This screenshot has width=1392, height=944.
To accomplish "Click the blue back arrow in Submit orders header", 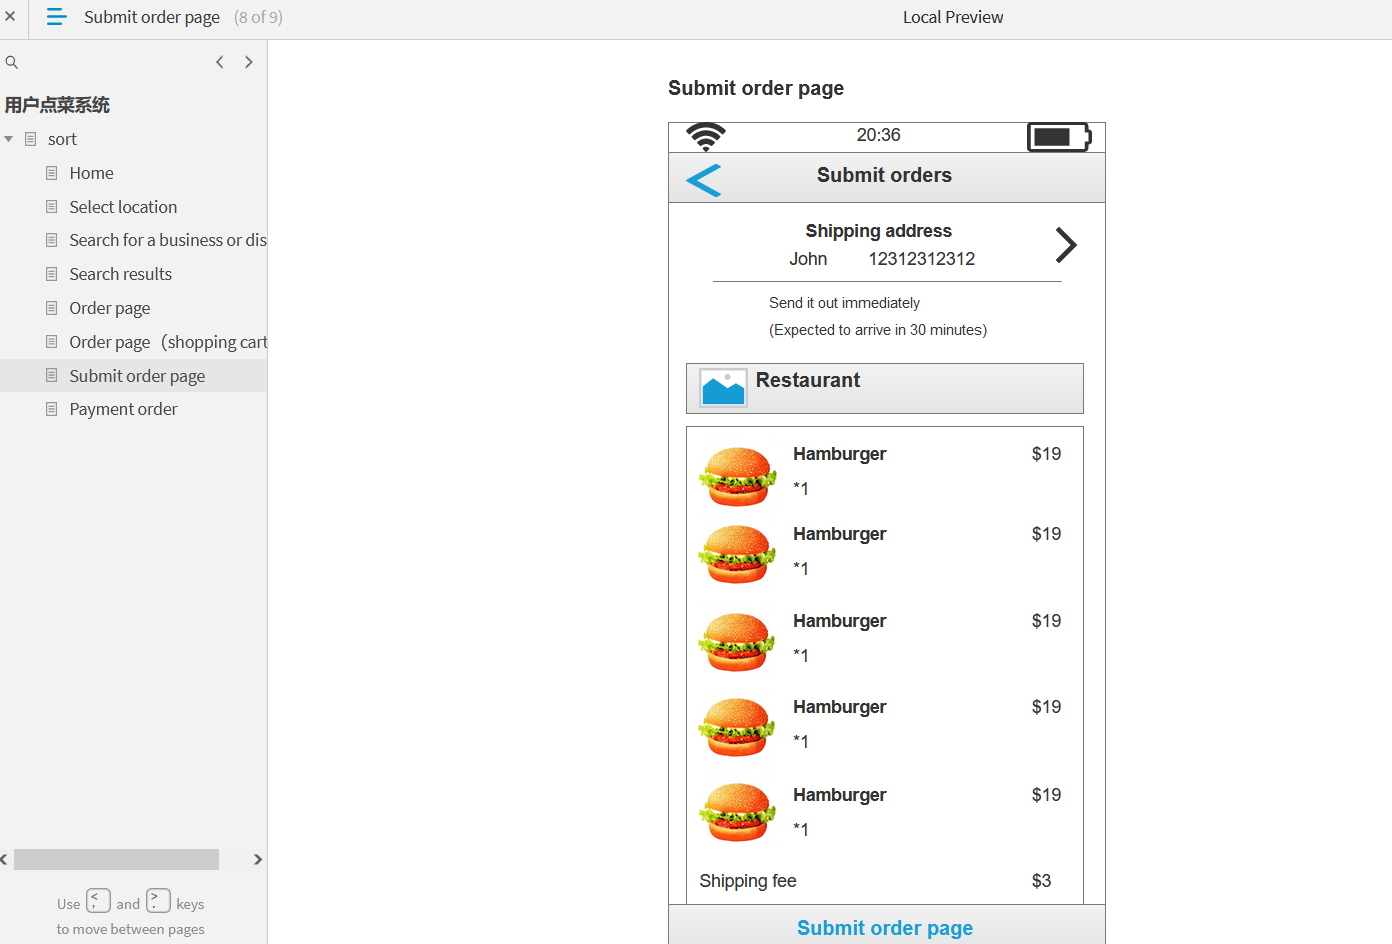I will pyautogui.click(x=704, y=180).
